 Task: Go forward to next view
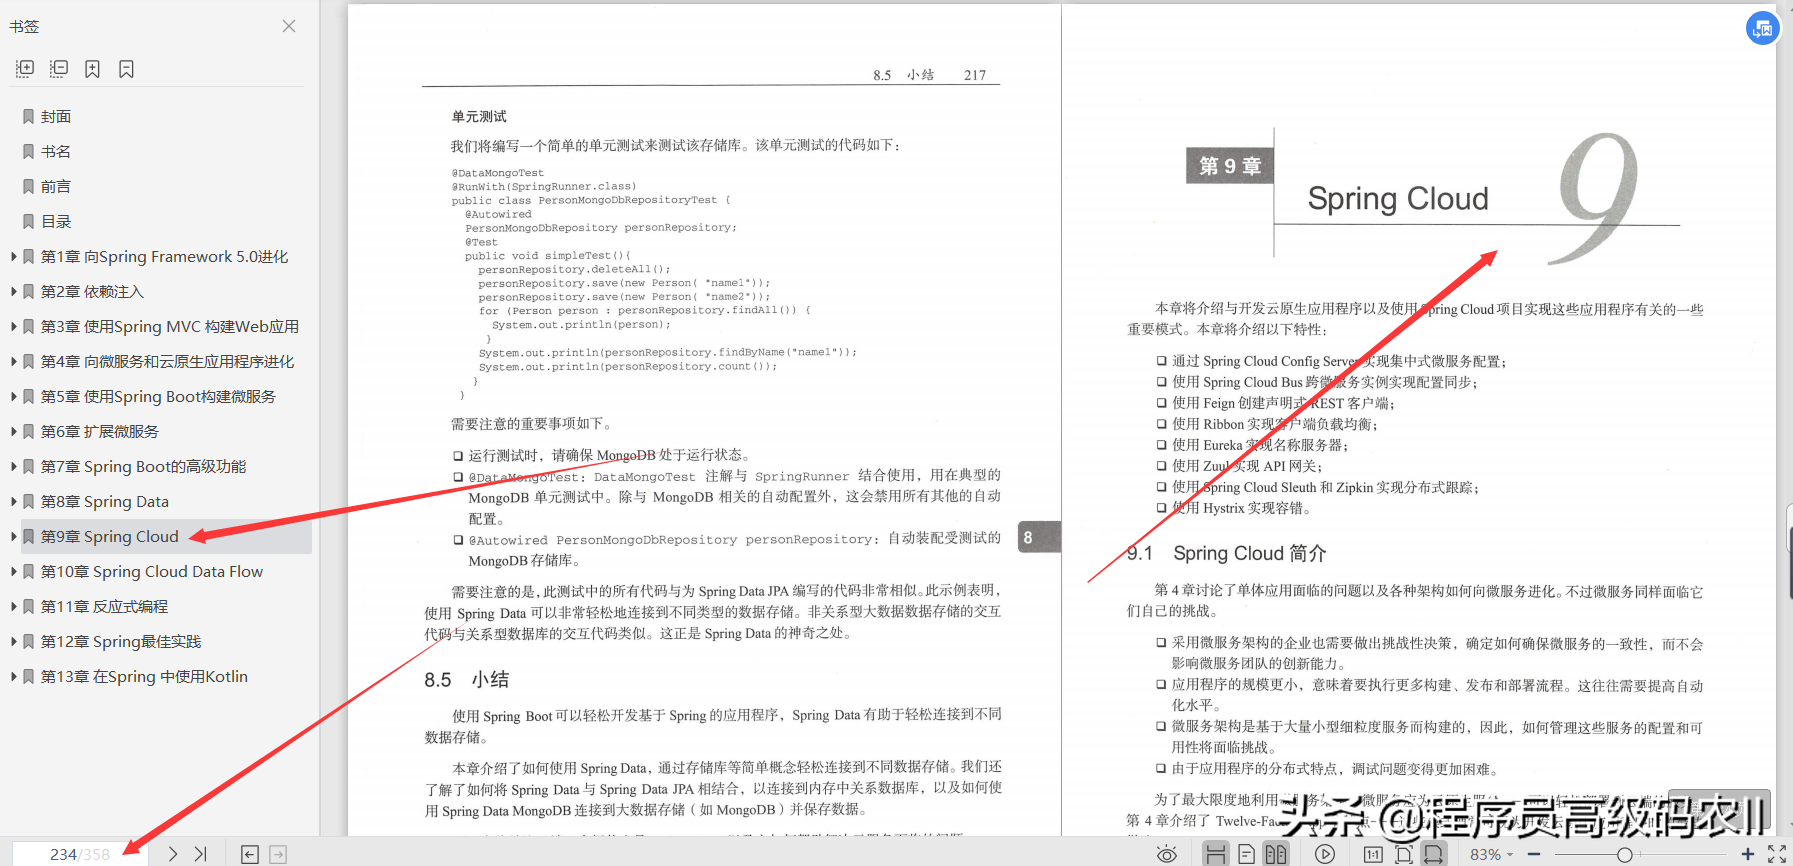[278, 854]
